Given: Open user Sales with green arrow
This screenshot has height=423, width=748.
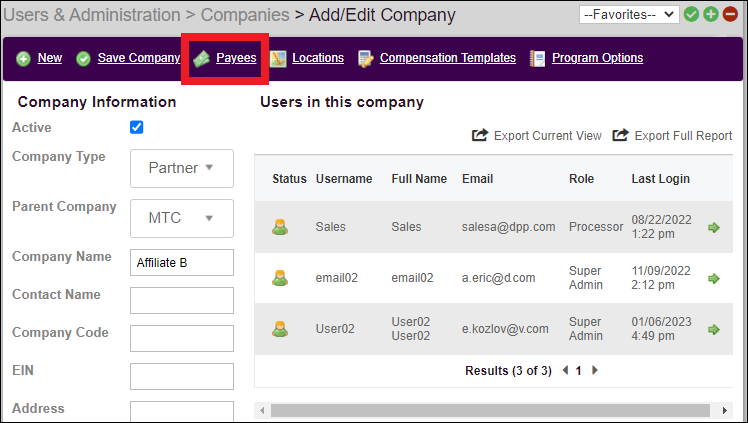Looking at the screenshot, I should 714,227.
